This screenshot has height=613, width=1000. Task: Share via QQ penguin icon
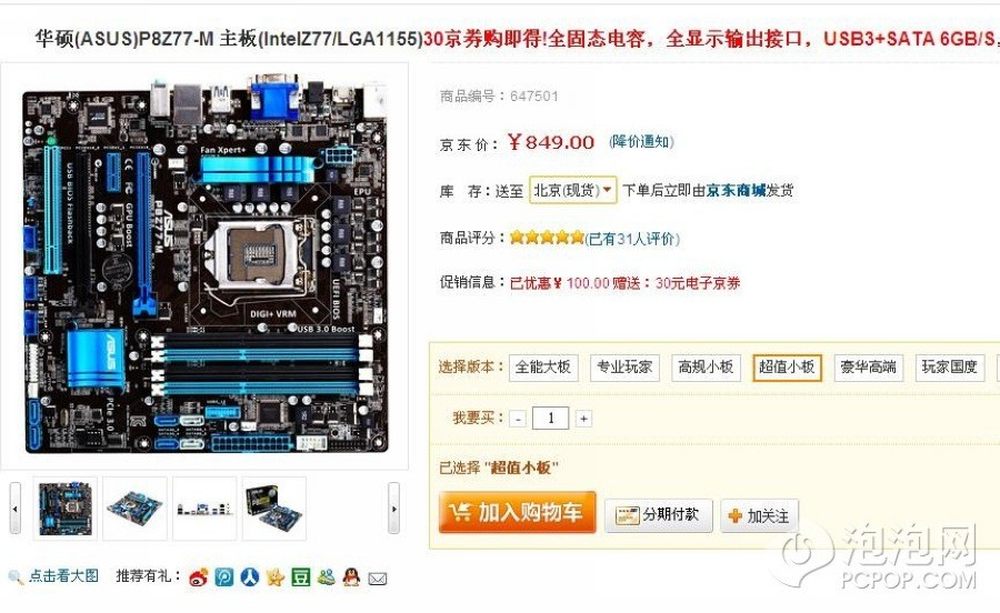351,577
